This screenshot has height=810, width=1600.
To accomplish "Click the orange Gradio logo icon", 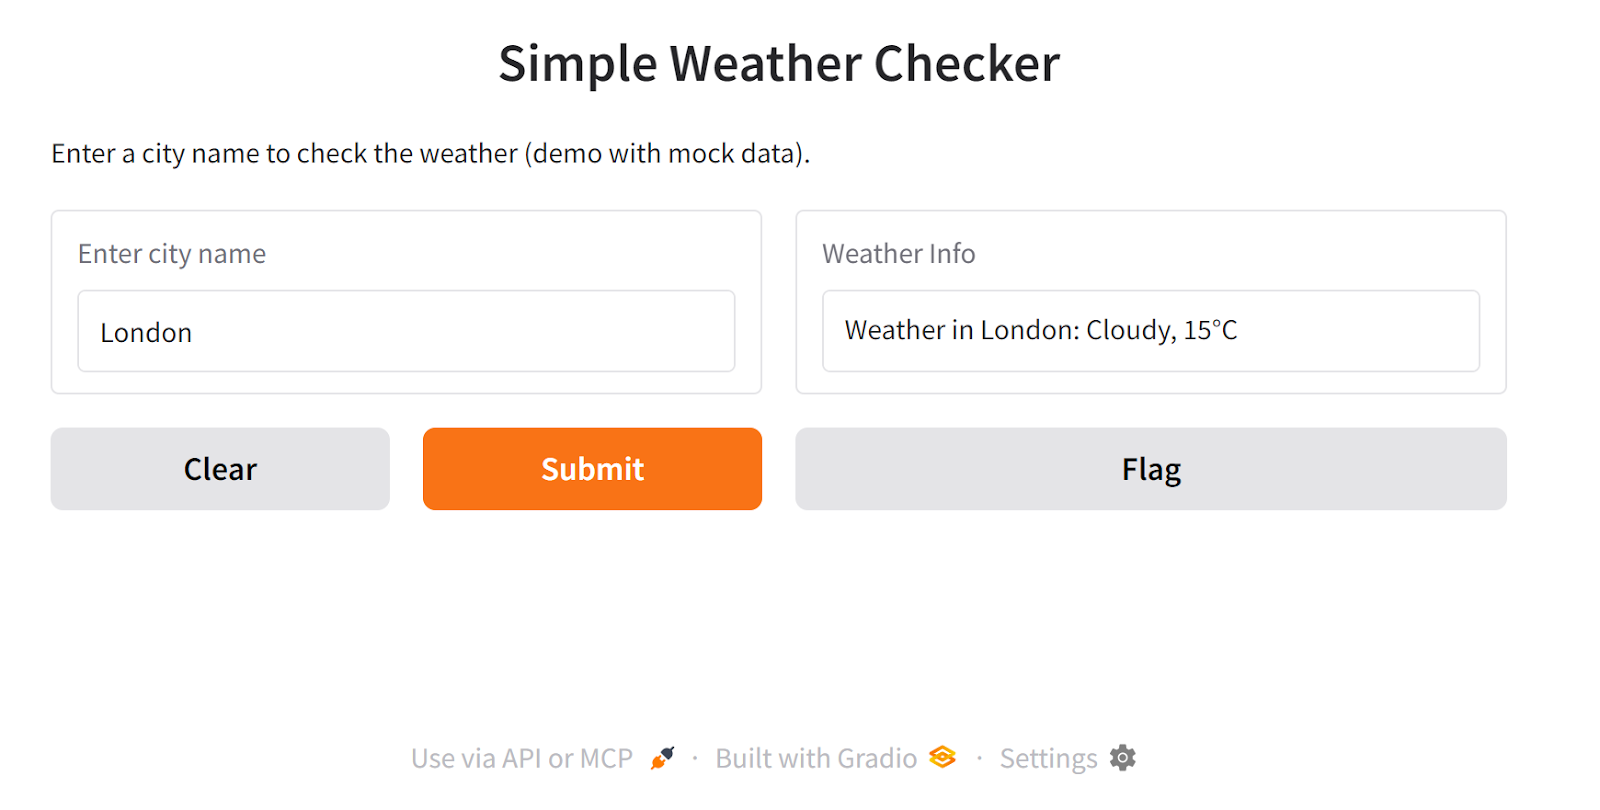I will (942, 757).
